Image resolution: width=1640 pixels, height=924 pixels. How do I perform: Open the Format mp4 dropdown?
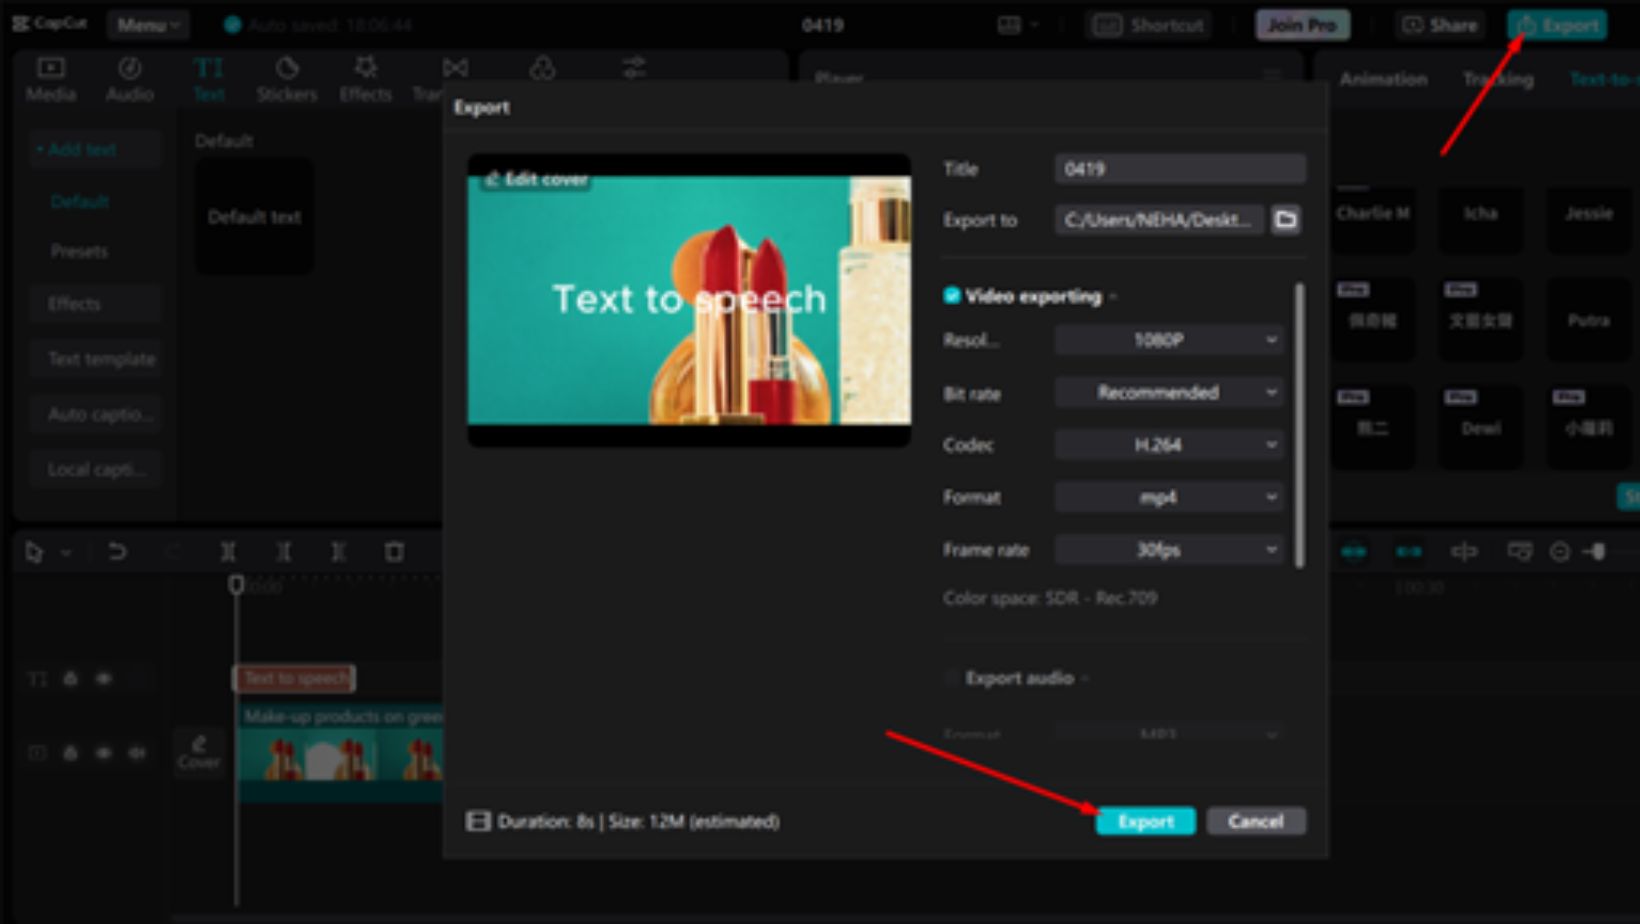pos(1169,497)
